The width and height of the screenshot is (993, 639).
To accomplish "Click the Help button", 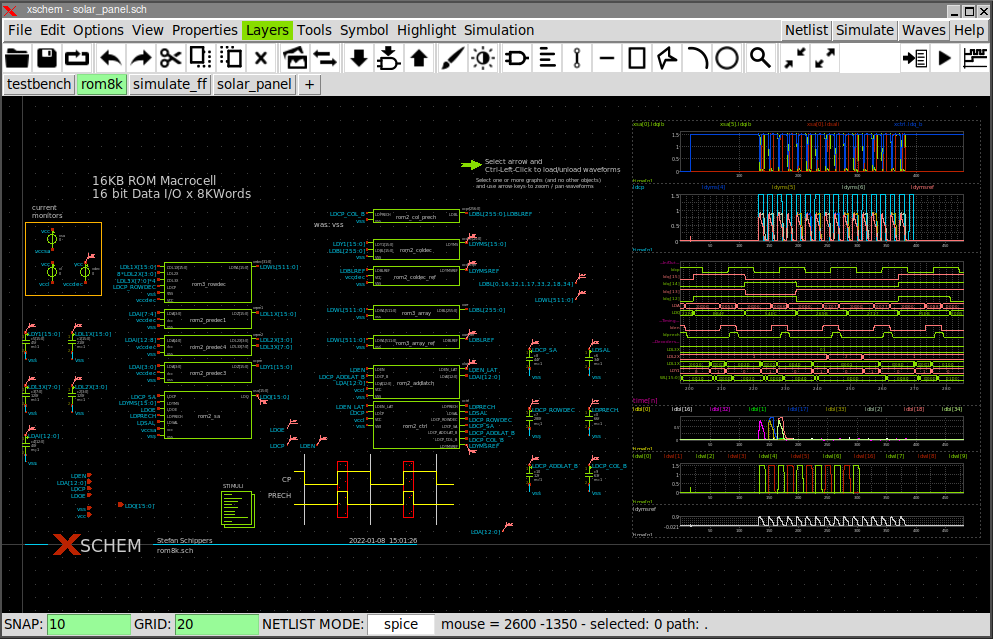I will point(968,30).
